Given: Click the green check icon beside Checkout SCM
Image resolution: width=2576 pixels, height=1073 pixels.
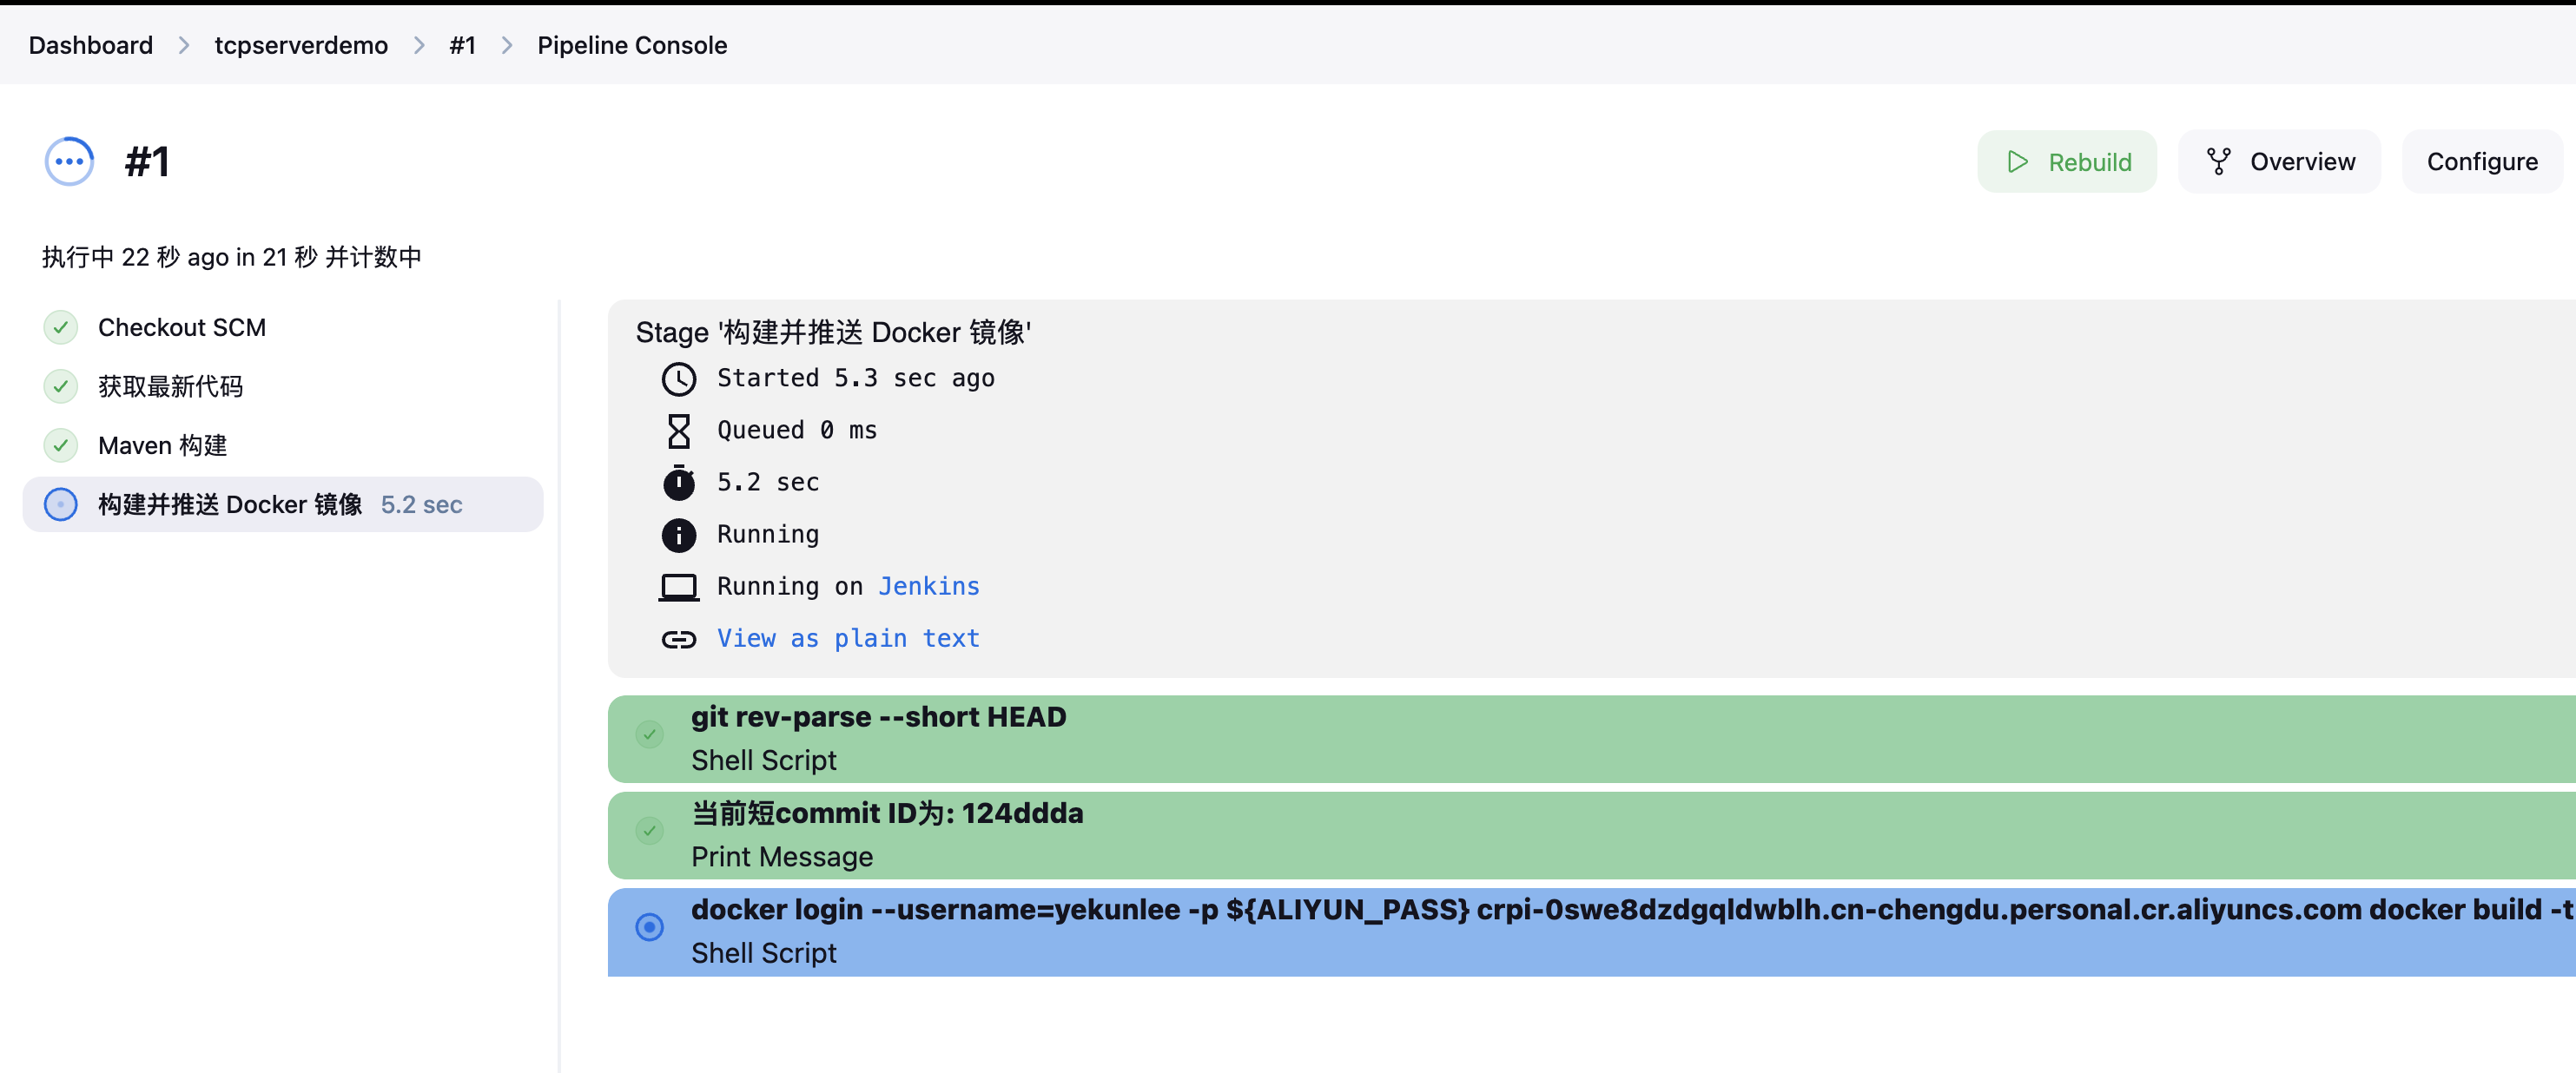Looking at the screenshot, I should (x=61, y=327).
